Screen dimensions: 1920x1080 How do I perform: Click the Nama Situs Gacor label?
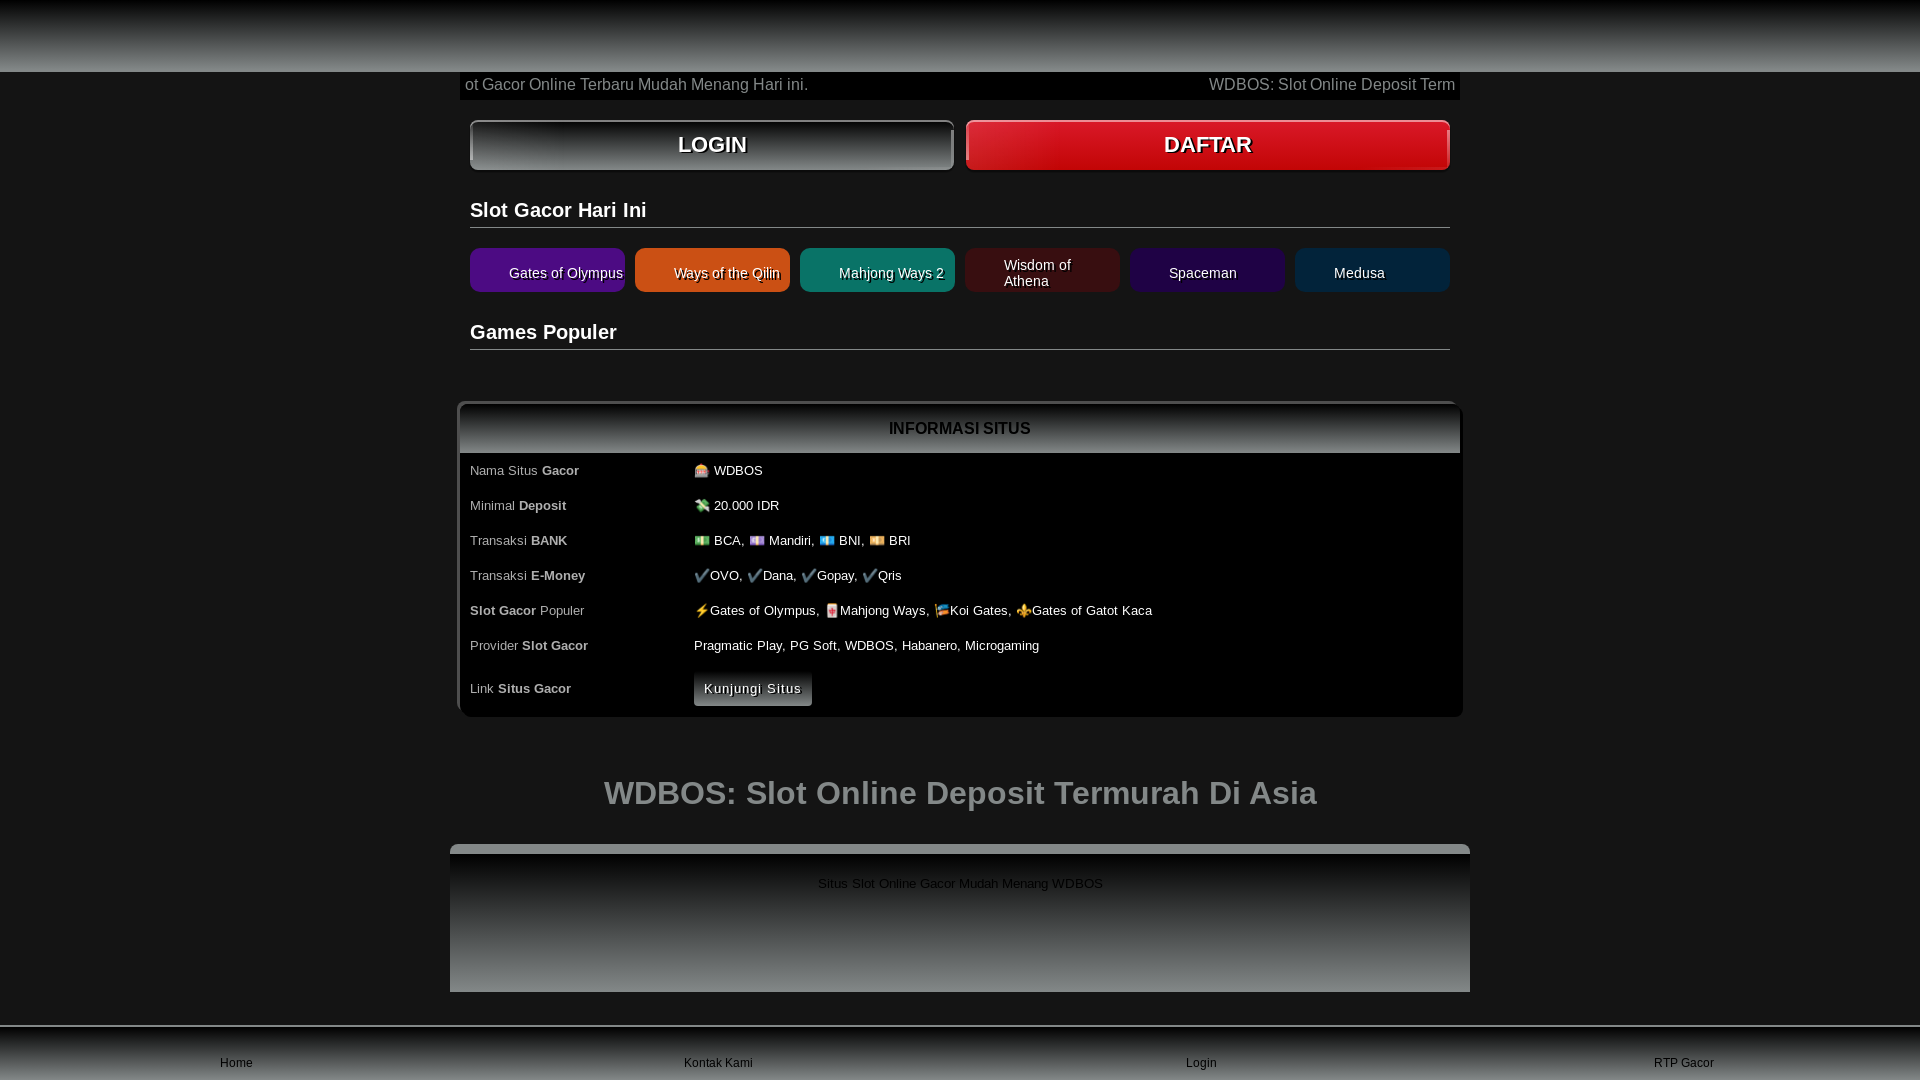tap(524, 471)
